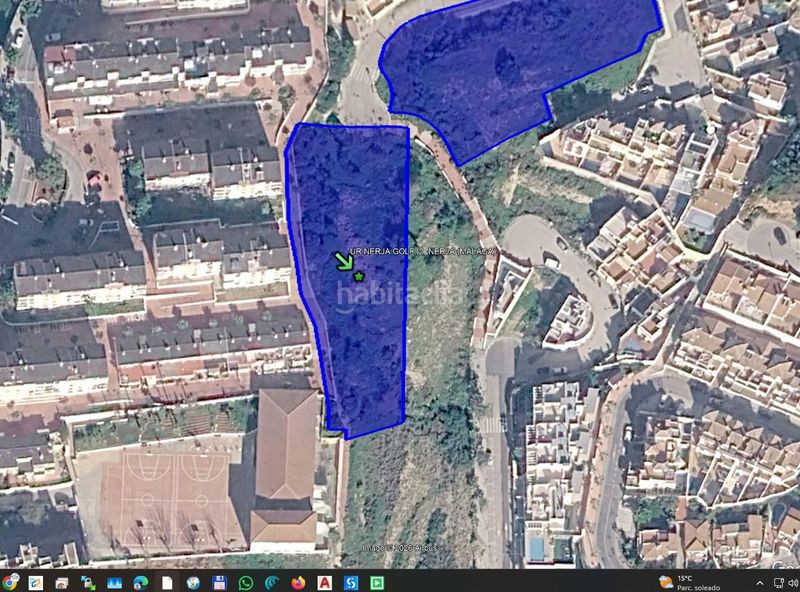Show hidden system tray icons
Screen dimensions: 800x592
tap(760, 583)
